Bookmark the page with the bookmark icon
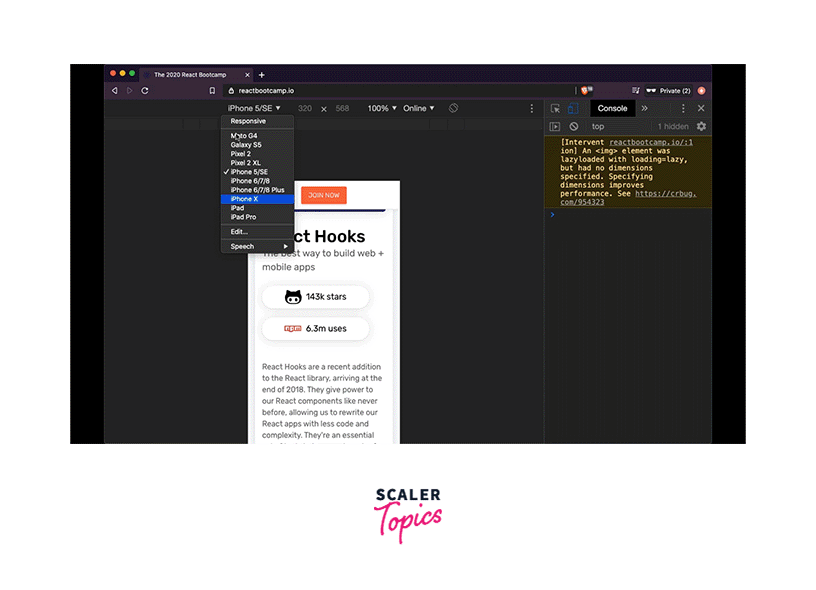The image size is (816, 590). [x=212, y=91]
